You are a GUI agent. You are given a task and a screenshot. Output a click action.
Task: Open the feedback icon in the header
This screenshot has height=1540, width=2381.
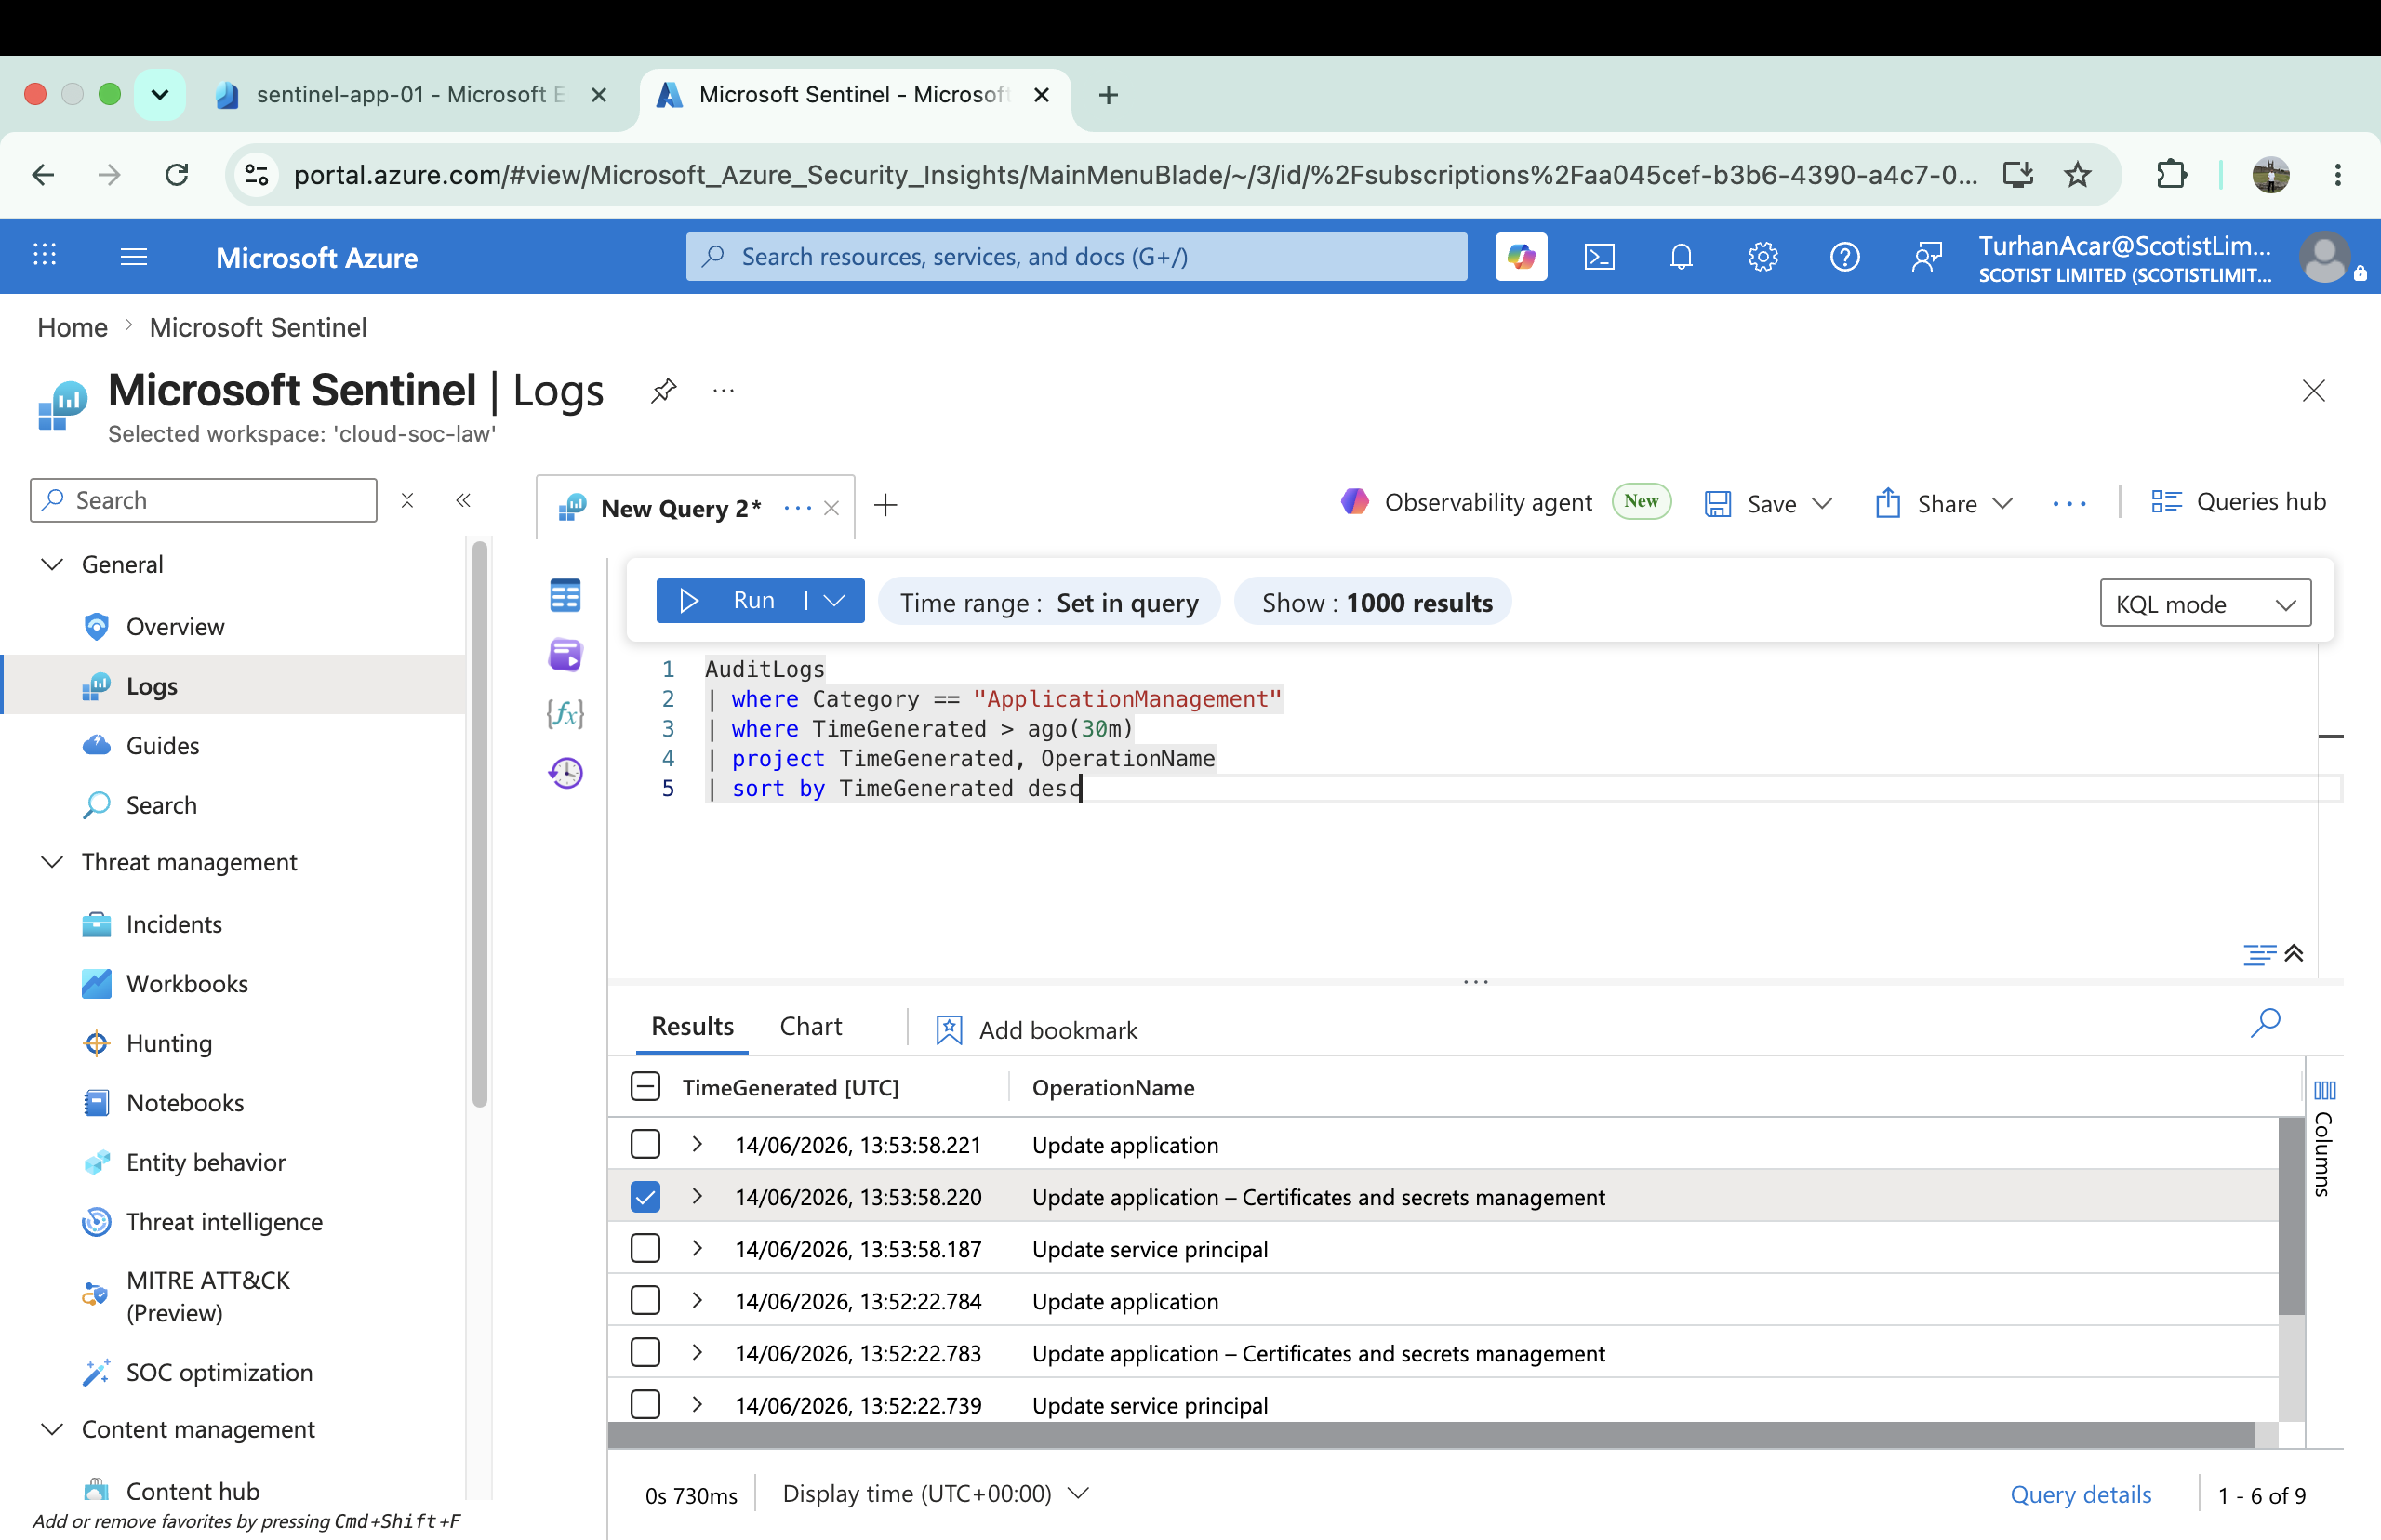pos(1926,257)
